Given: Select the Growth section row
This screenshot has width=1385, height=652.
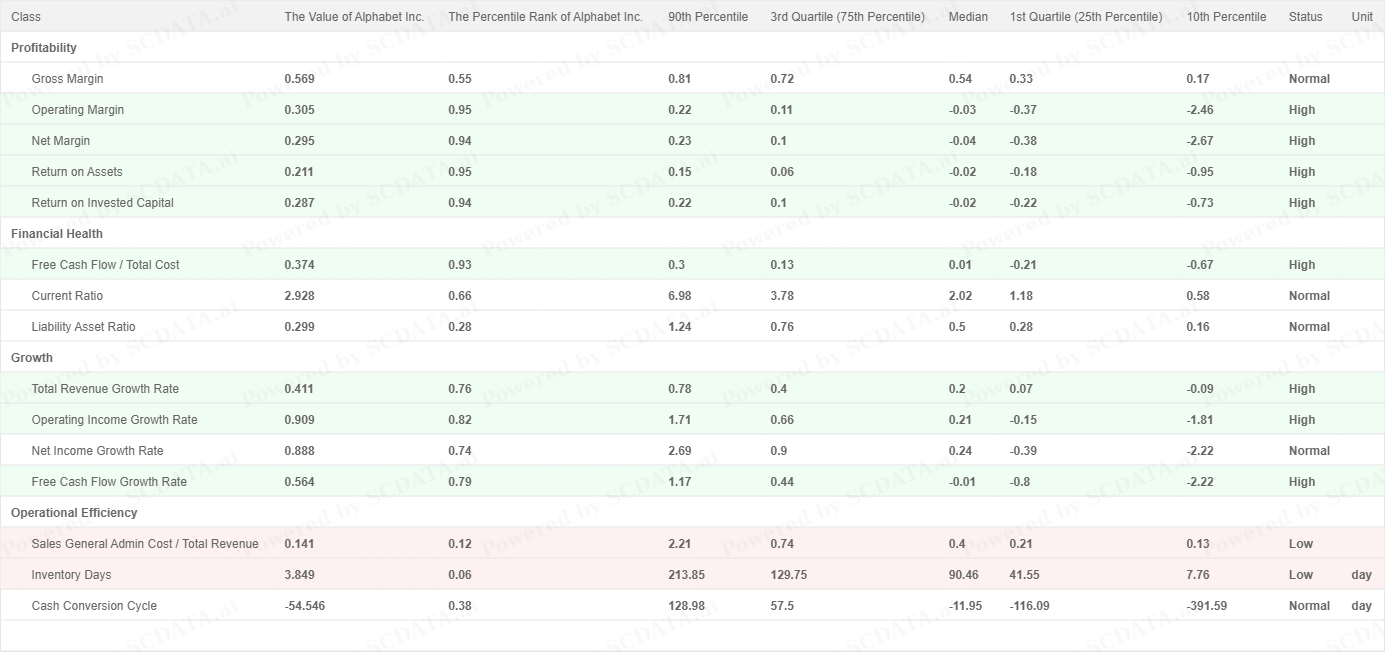Looking at the screenshot, I should [x=32, y=358].
